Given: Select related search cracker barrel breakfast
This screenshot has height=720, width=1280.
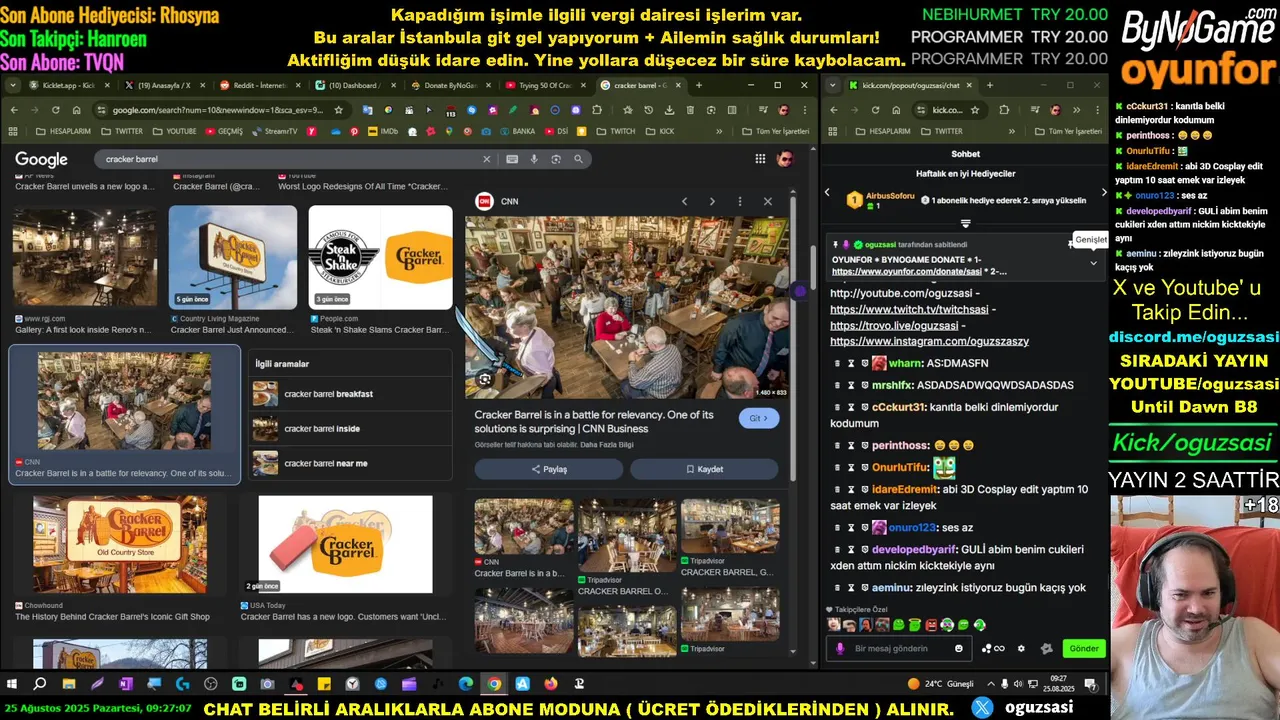Looking at the screenshot, I should (349, 394).
